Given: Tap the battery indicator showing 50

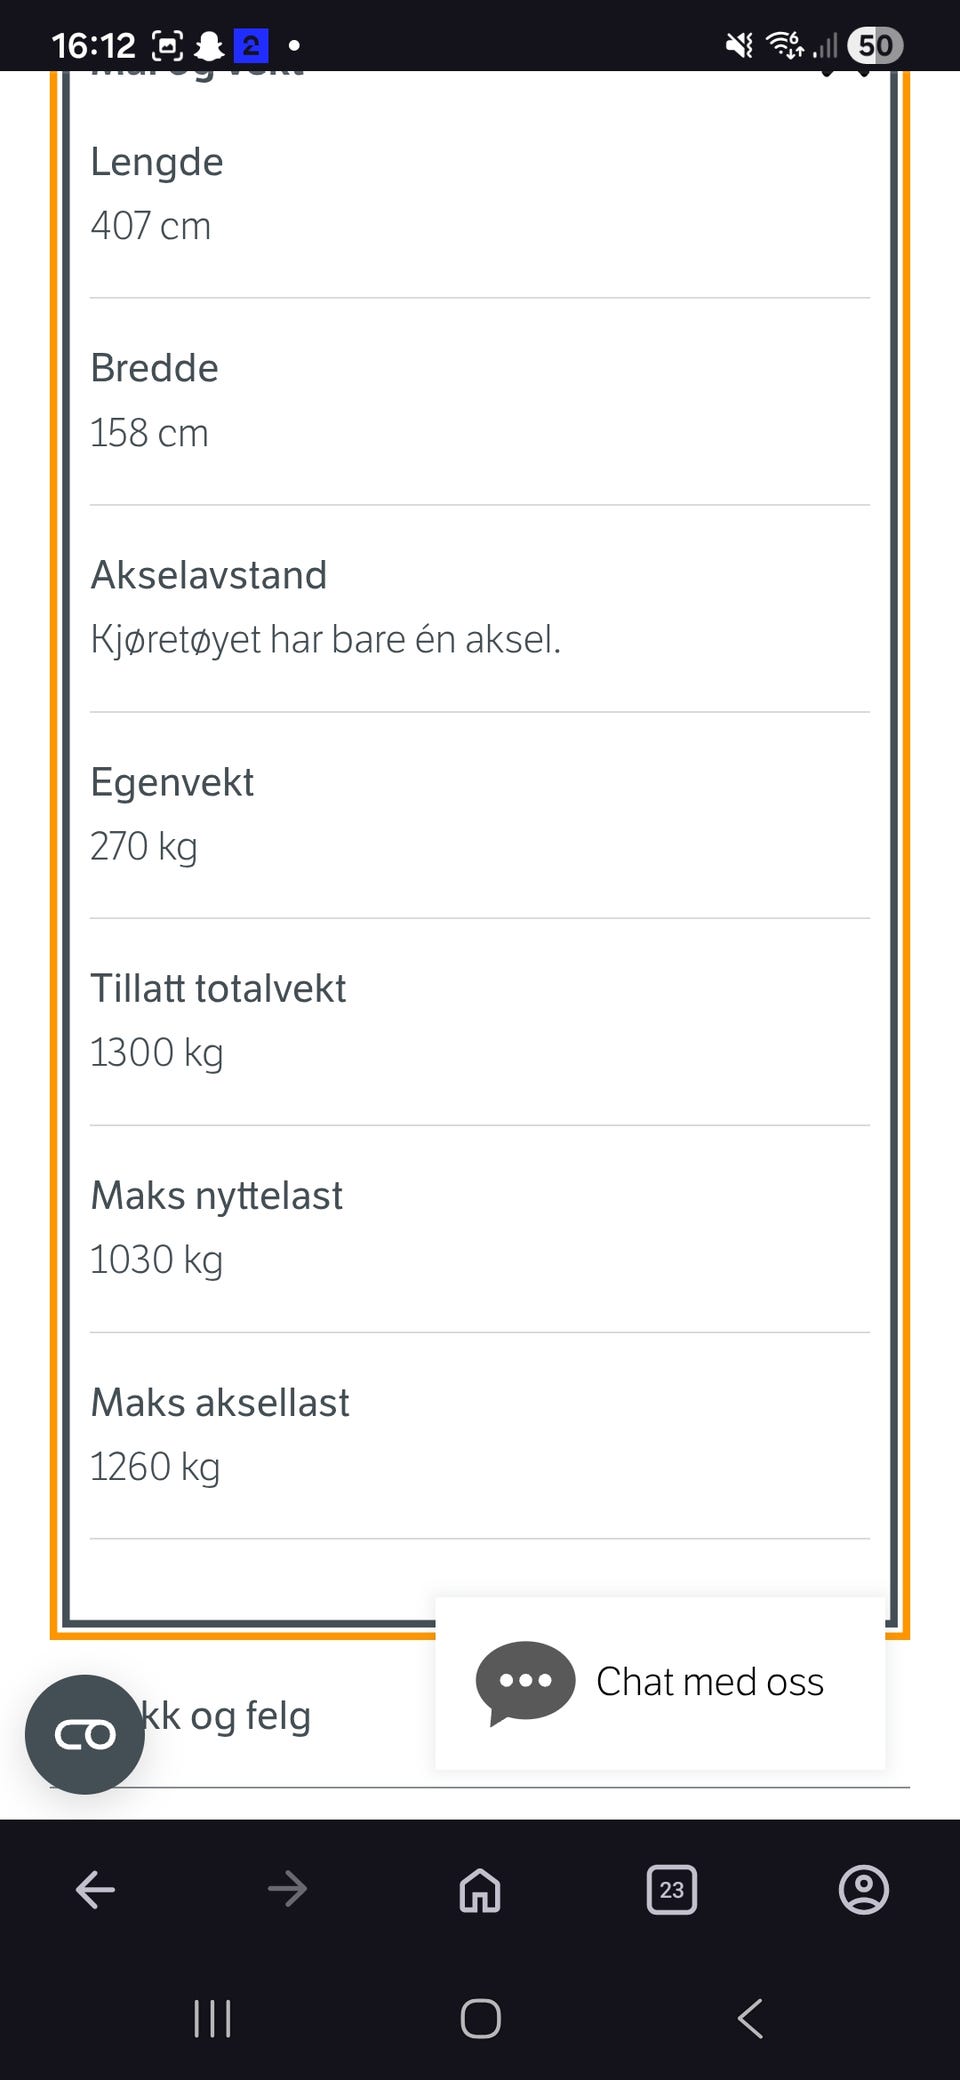Looking at the screenshot, I should coord(875,45).
